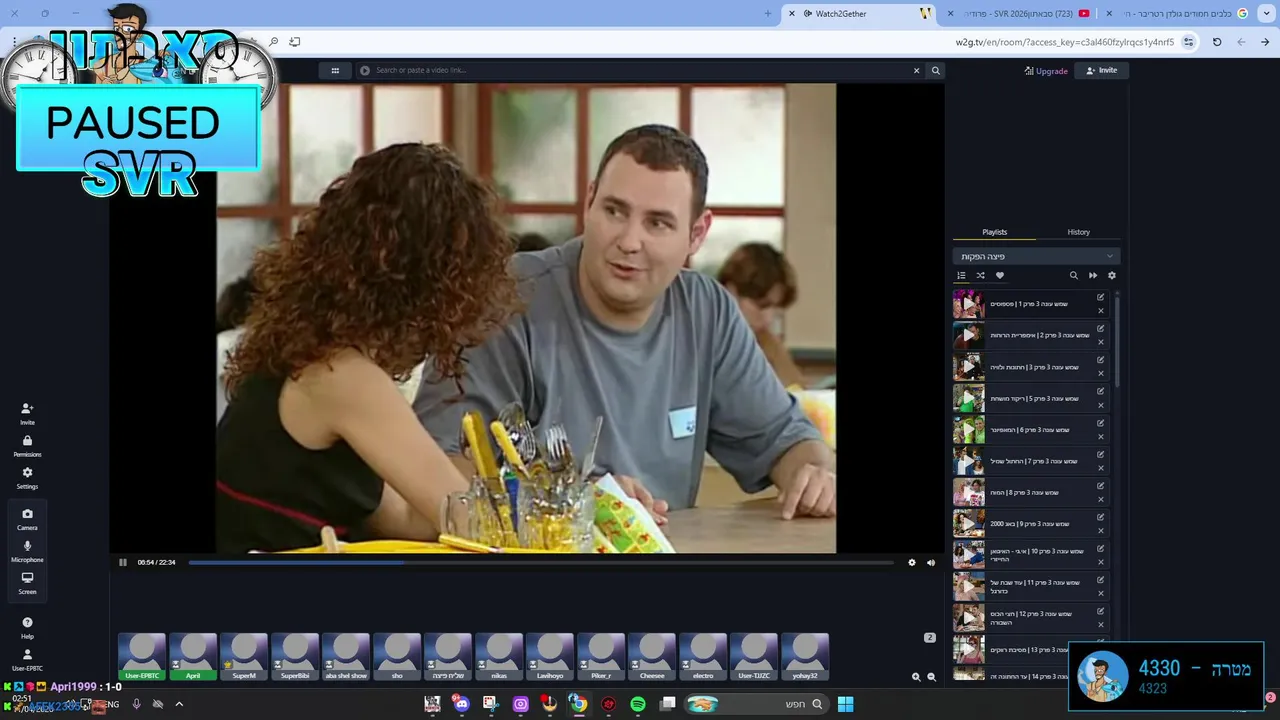The height and width of the screenshot is (720, 1280).
Task: Mute the video player volume
Action: (931, 562)
